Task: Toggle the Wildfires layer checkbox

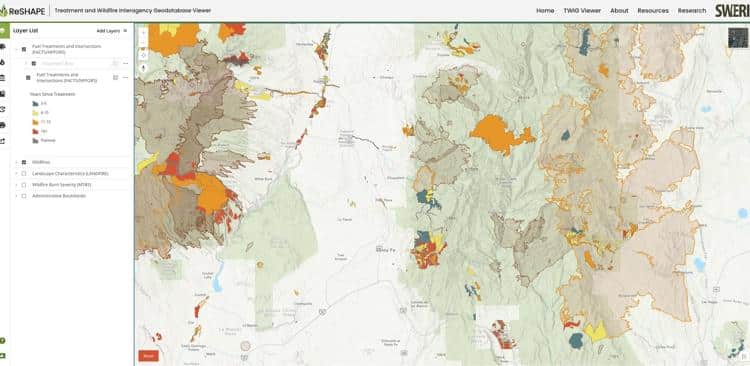Action: pyautogui.click(x=24, y=162)
